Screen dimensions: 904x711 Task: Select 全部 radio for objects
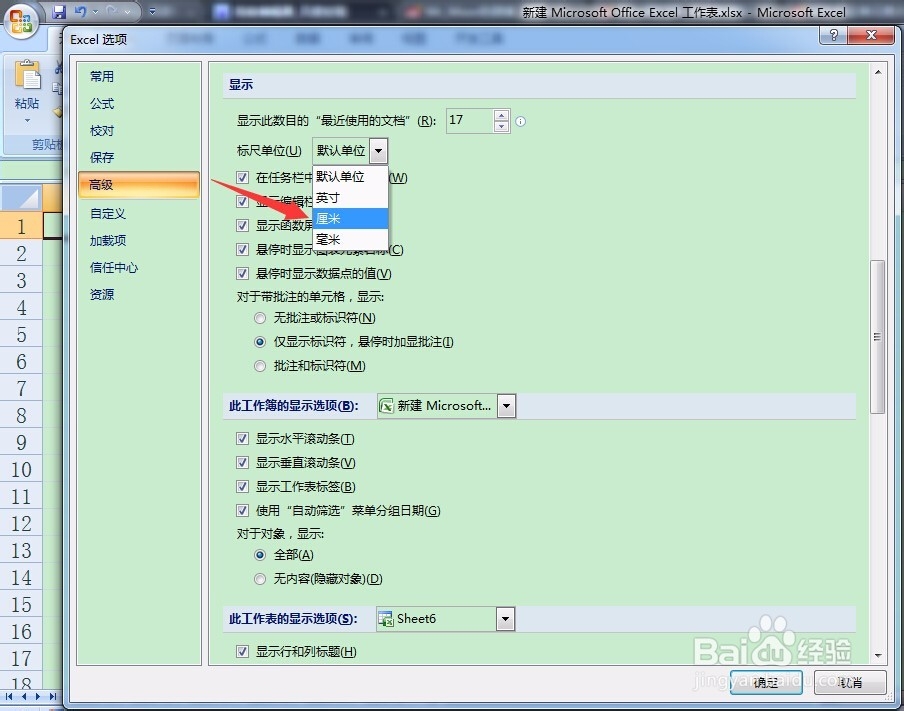click(x=260, y=555)
